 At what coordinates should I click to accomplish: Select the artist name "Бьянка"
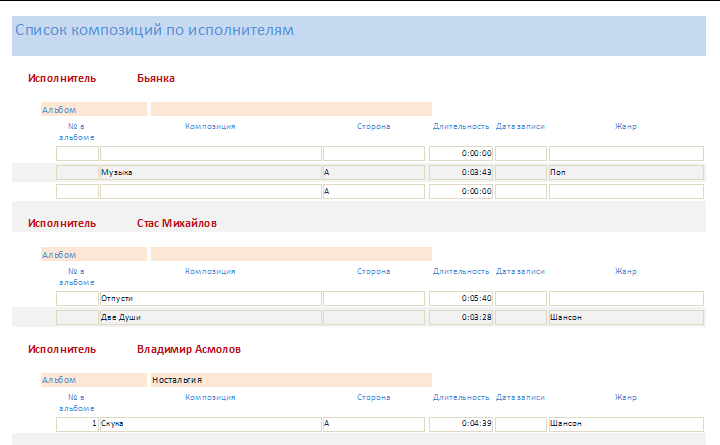point(156,78)
